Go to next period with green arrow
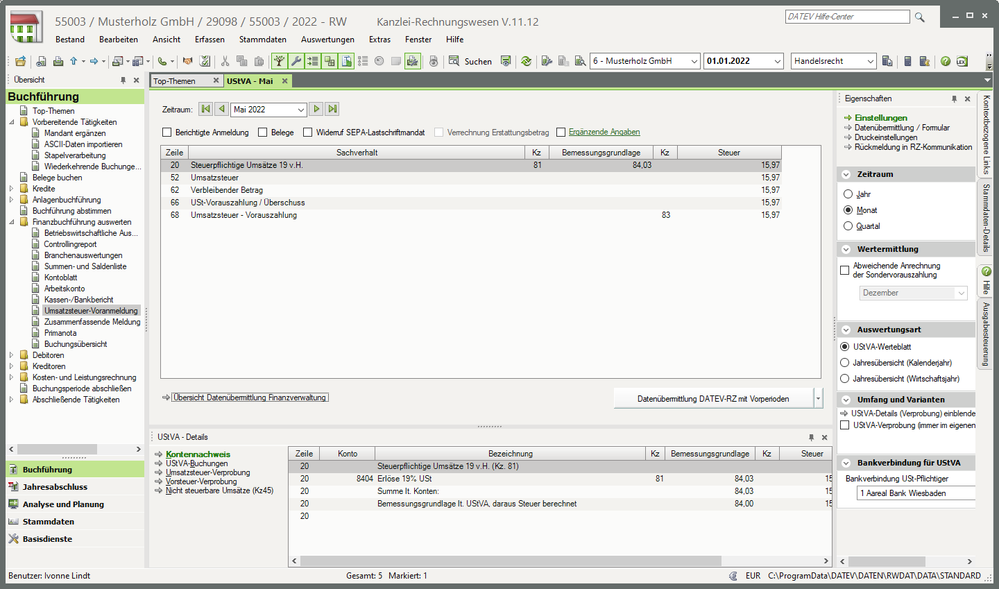Viewport: 999px width, 589px height. tap(316, 109)
